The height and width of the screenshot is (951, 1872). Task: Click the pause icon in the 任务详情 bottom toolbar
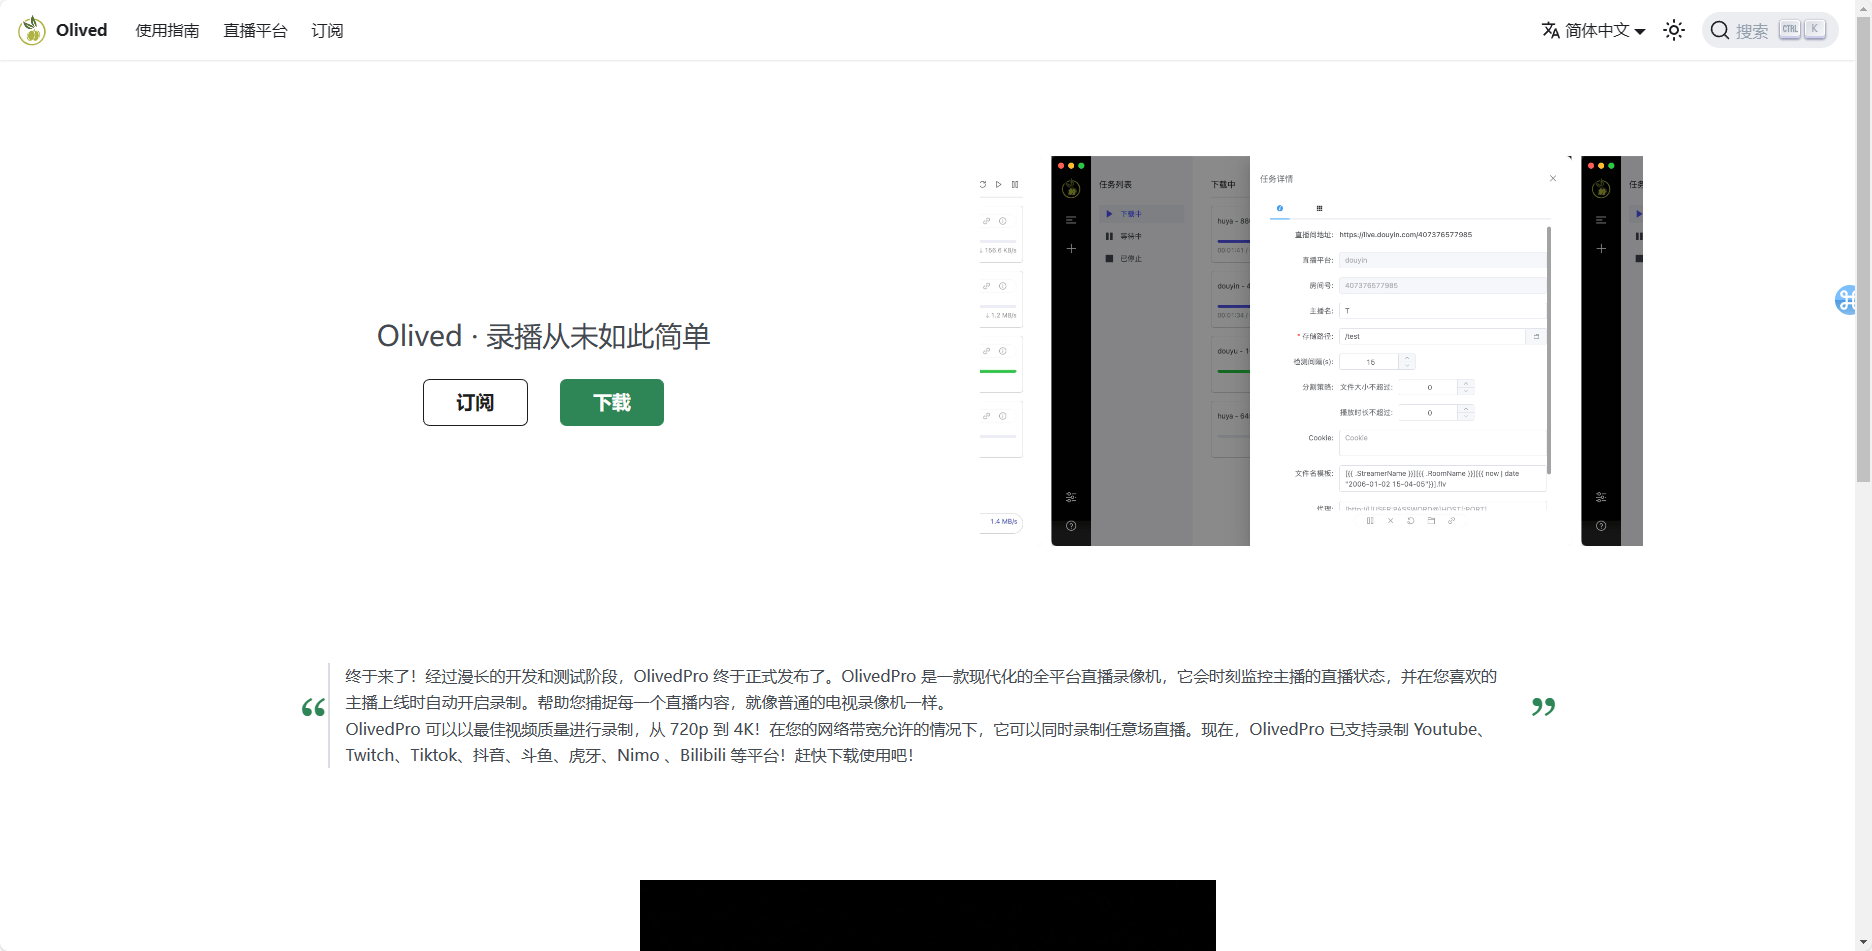pos(1370,521)
